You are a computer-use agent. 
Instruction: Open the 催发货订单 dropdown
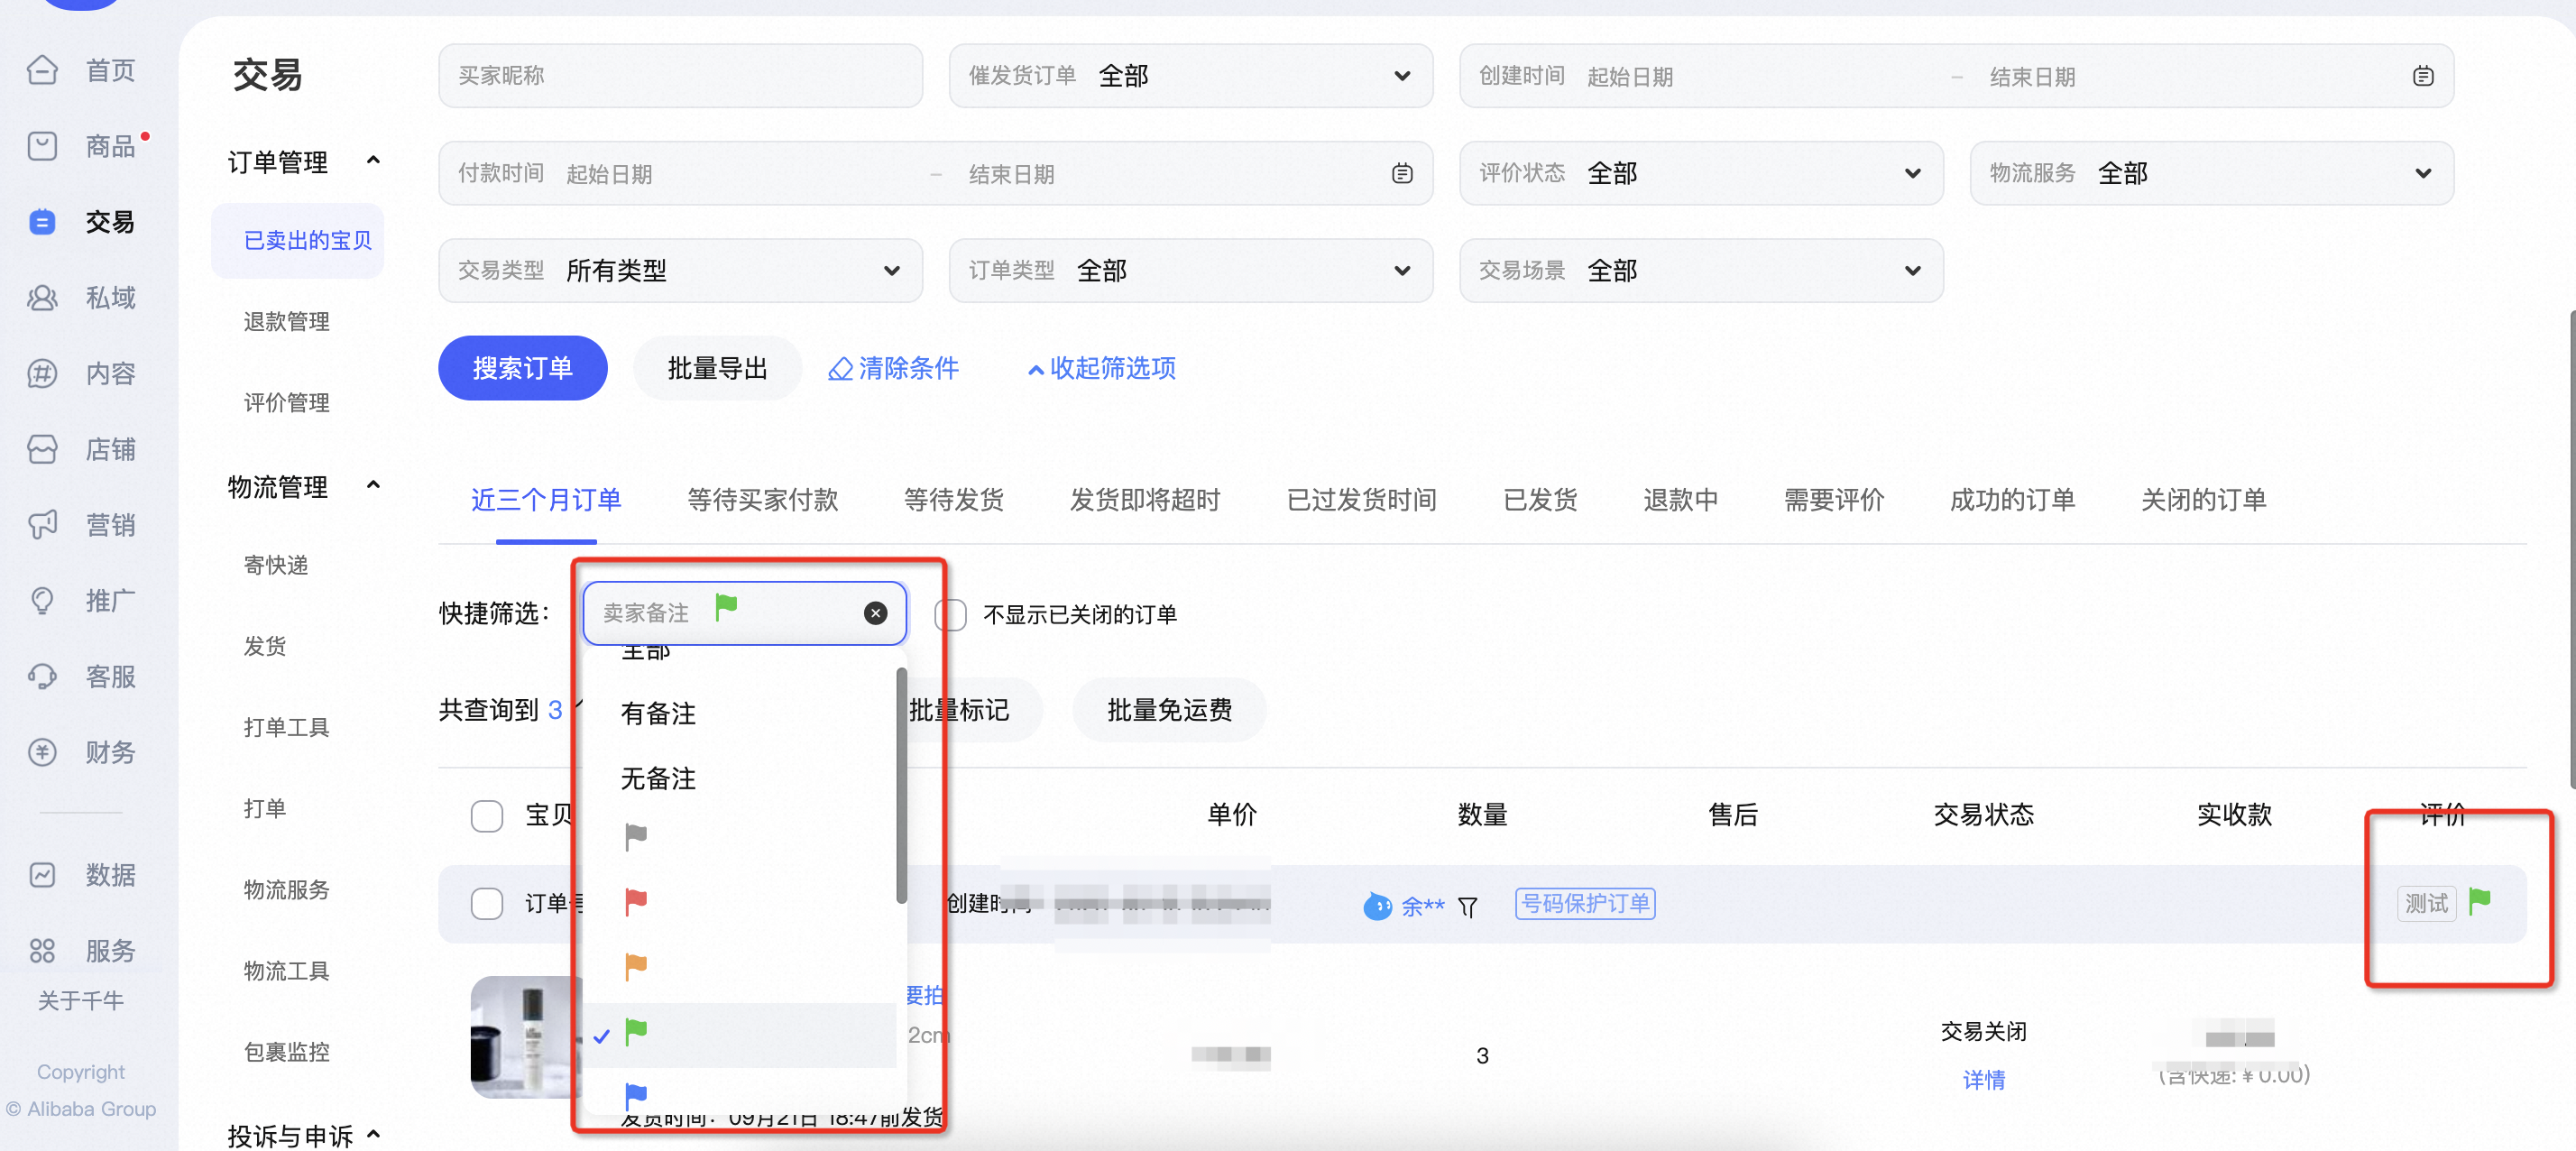[x=1190, y=76]
